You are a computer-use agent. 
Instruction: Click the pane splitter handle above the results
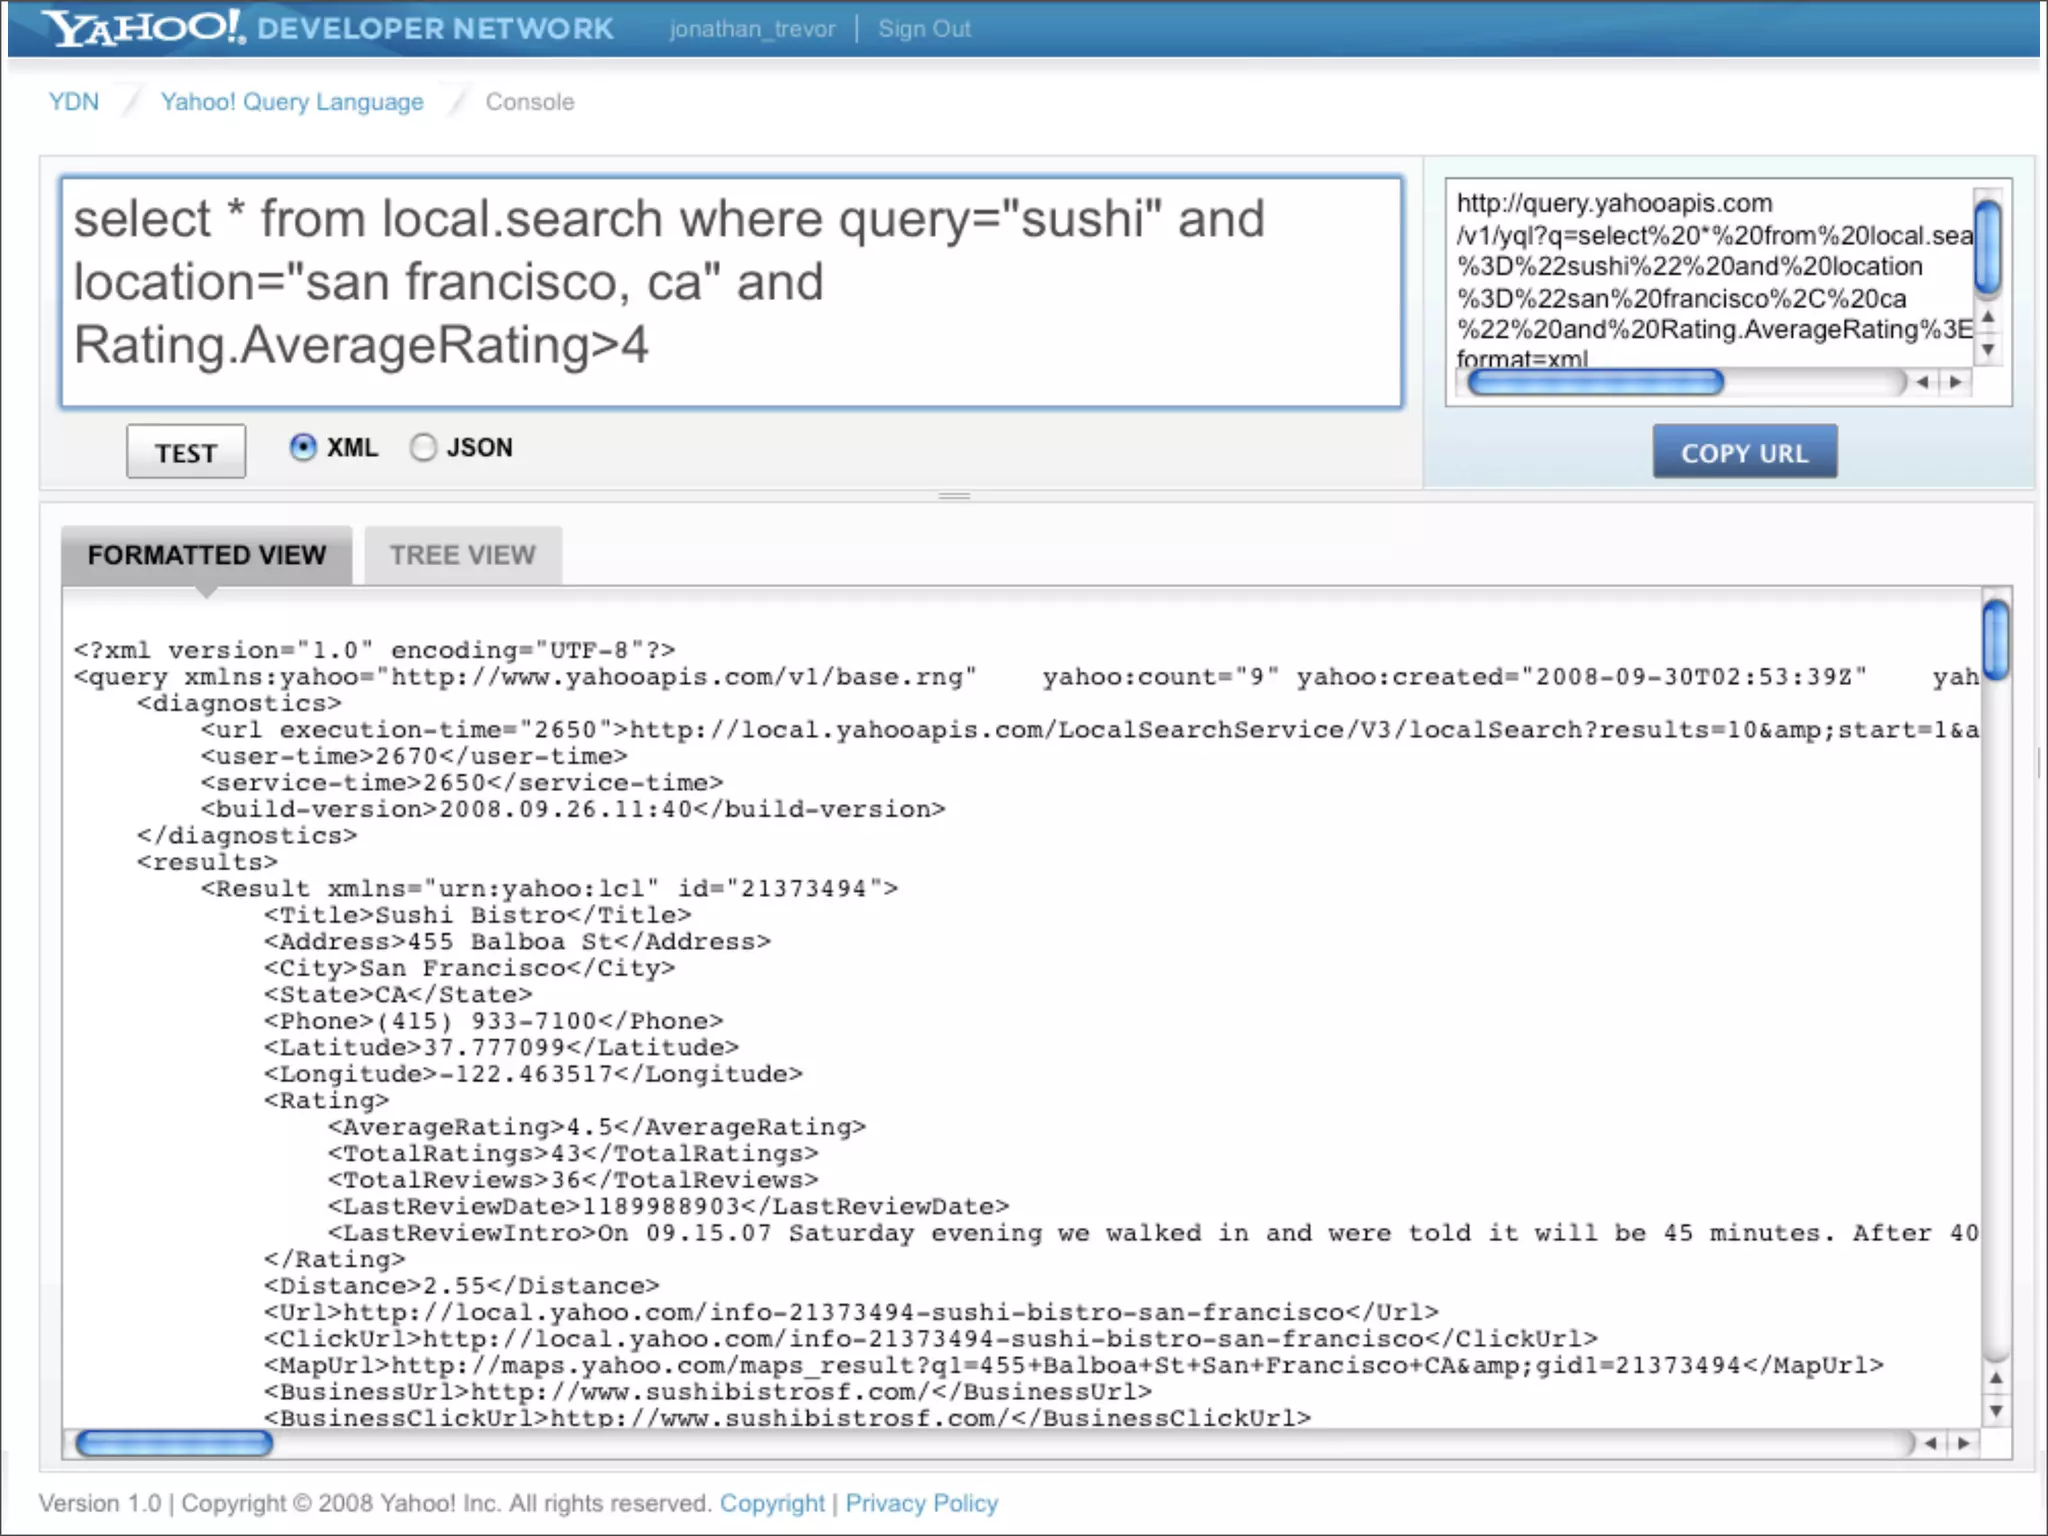[954, 495]
